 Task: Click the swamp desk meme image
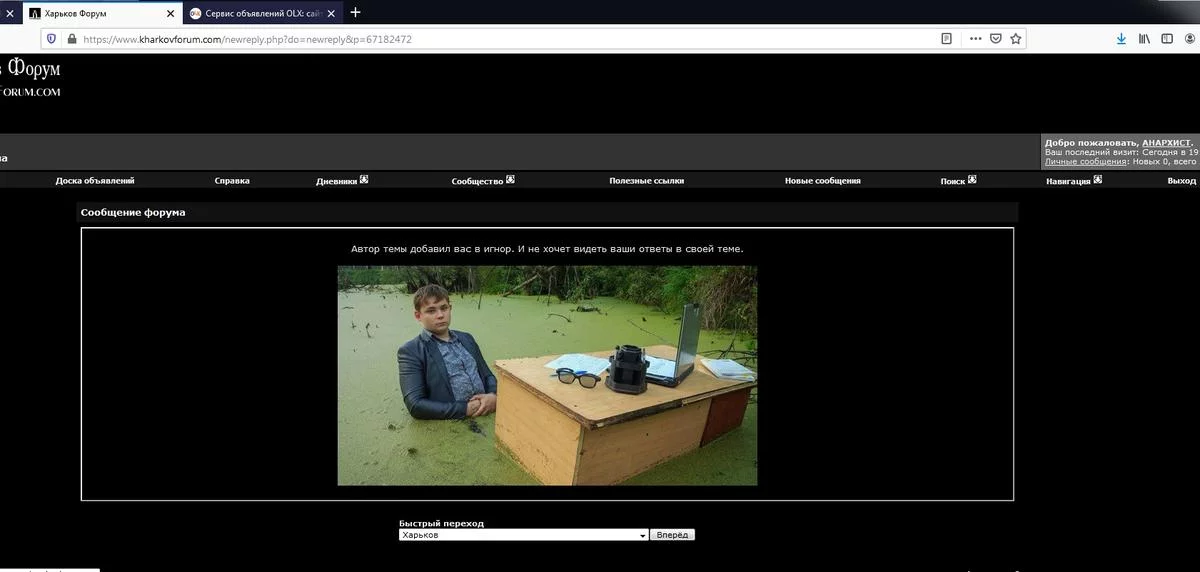(x=547, y=375)
